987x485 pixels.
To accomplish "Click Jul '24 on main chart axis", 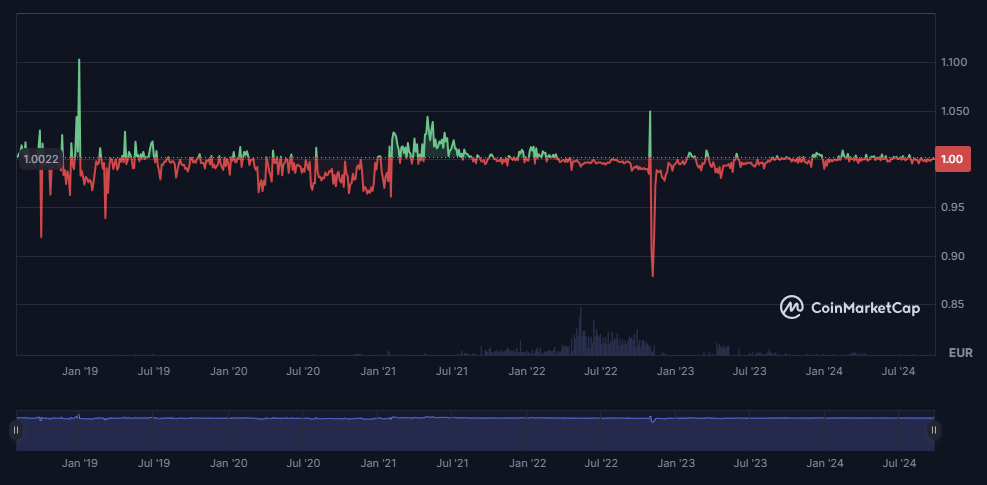I will pyautogui.click(x=897, y=372).
